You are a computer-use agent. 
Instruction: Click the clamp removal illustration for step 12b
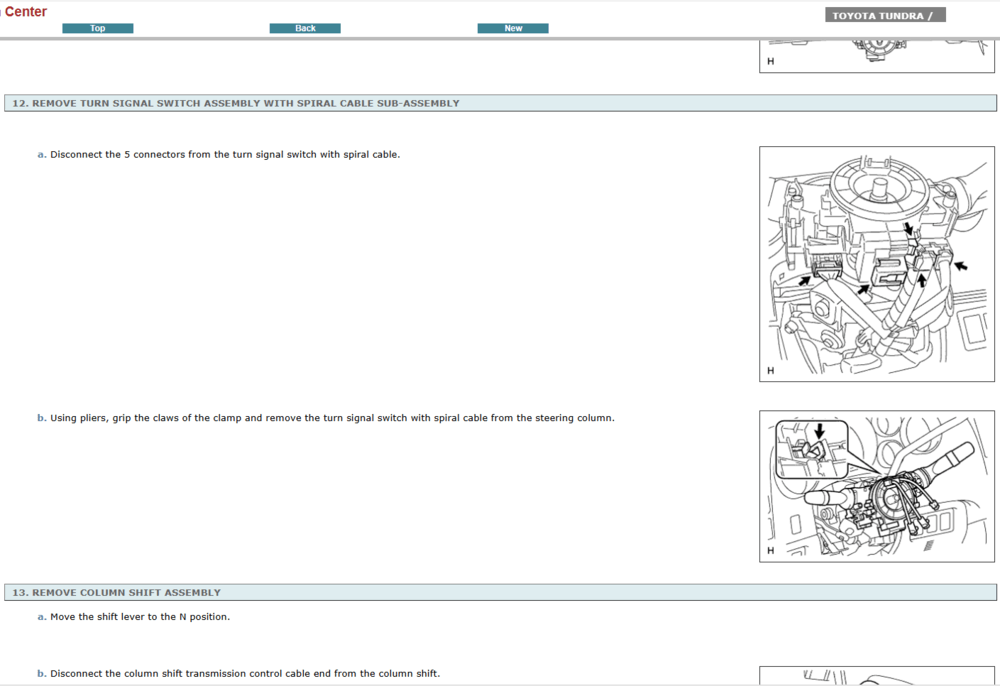(875, 484)
